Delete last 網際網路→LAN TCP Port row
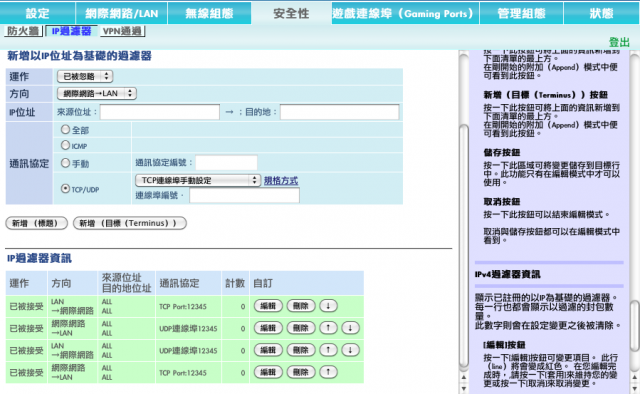Viewport: 640px width, 394px height. [301, 372]
